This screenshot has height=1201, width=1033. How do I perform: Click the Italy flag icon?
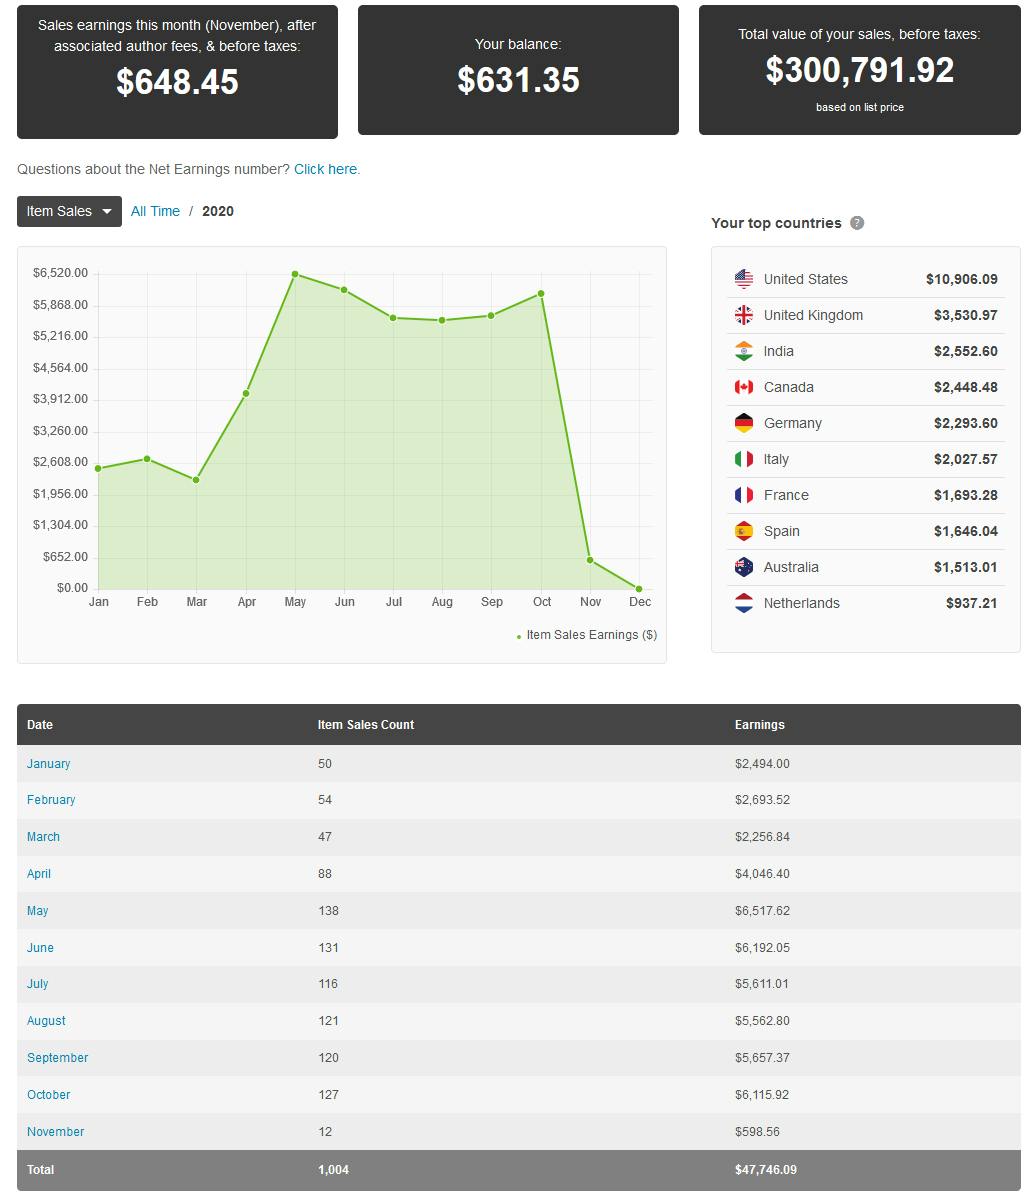(743, 459)
